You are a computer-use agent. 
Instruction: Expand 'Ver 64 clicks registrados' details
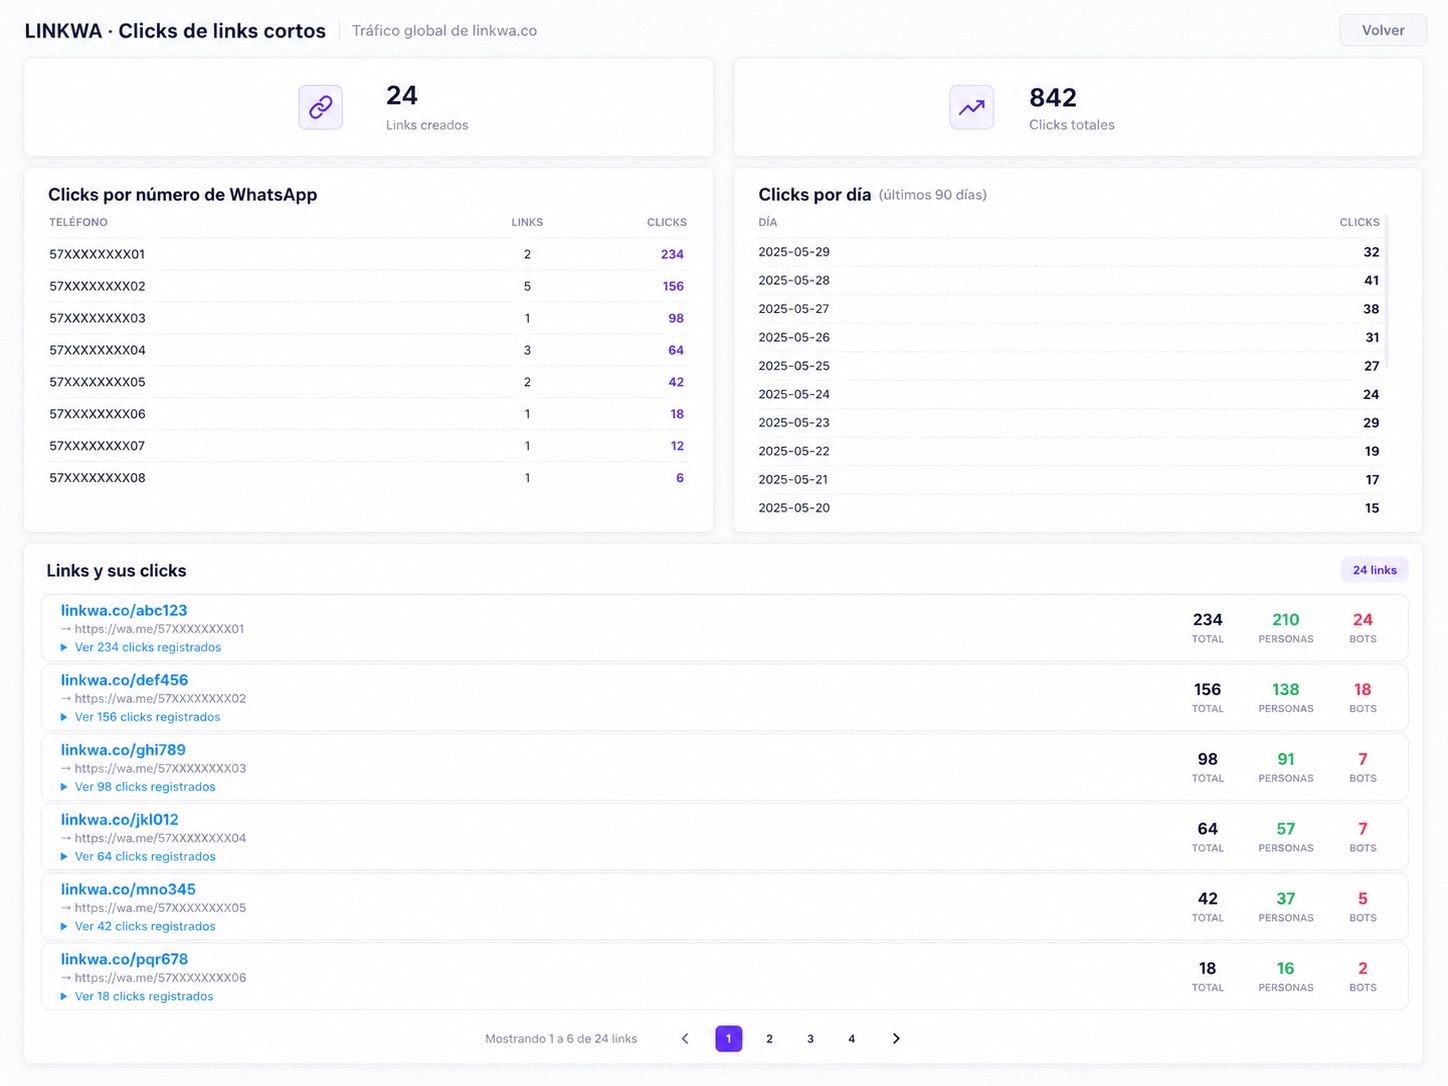138,857
